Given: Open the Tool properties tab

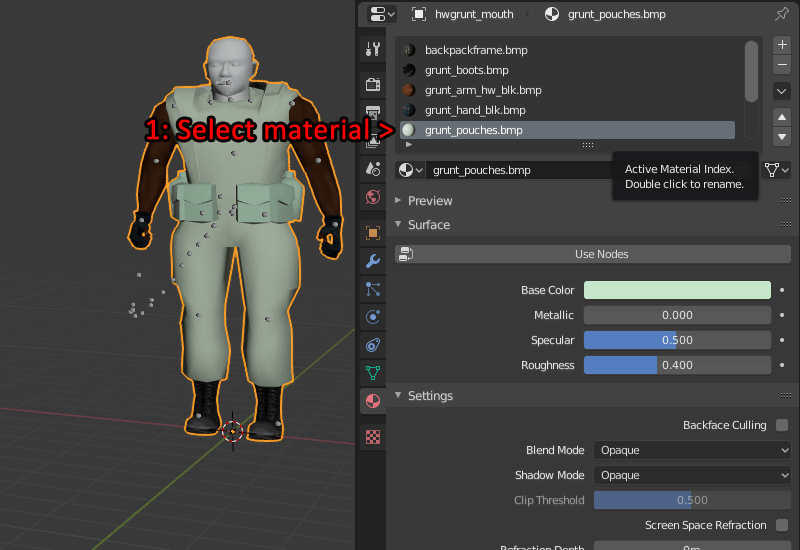Looking at the screenshot, I should point(373,49).
